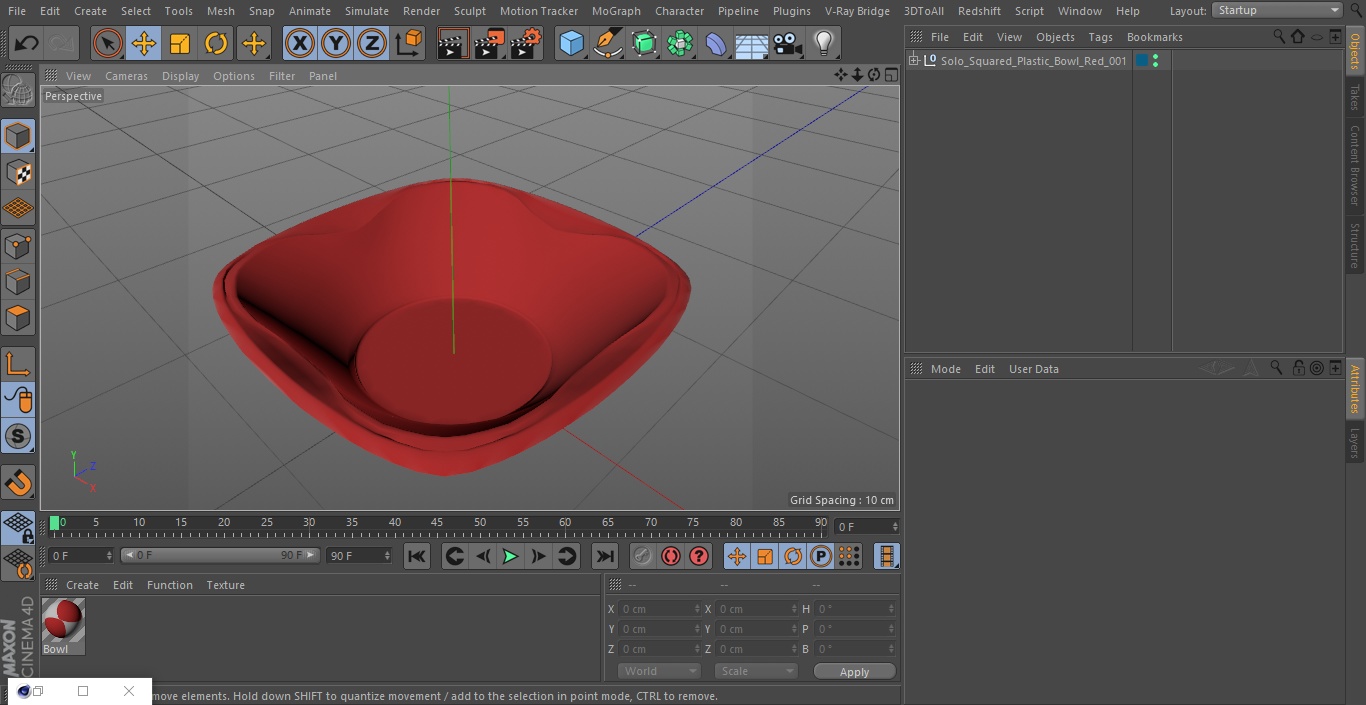Open the Structure side tab

[1355, 245]
